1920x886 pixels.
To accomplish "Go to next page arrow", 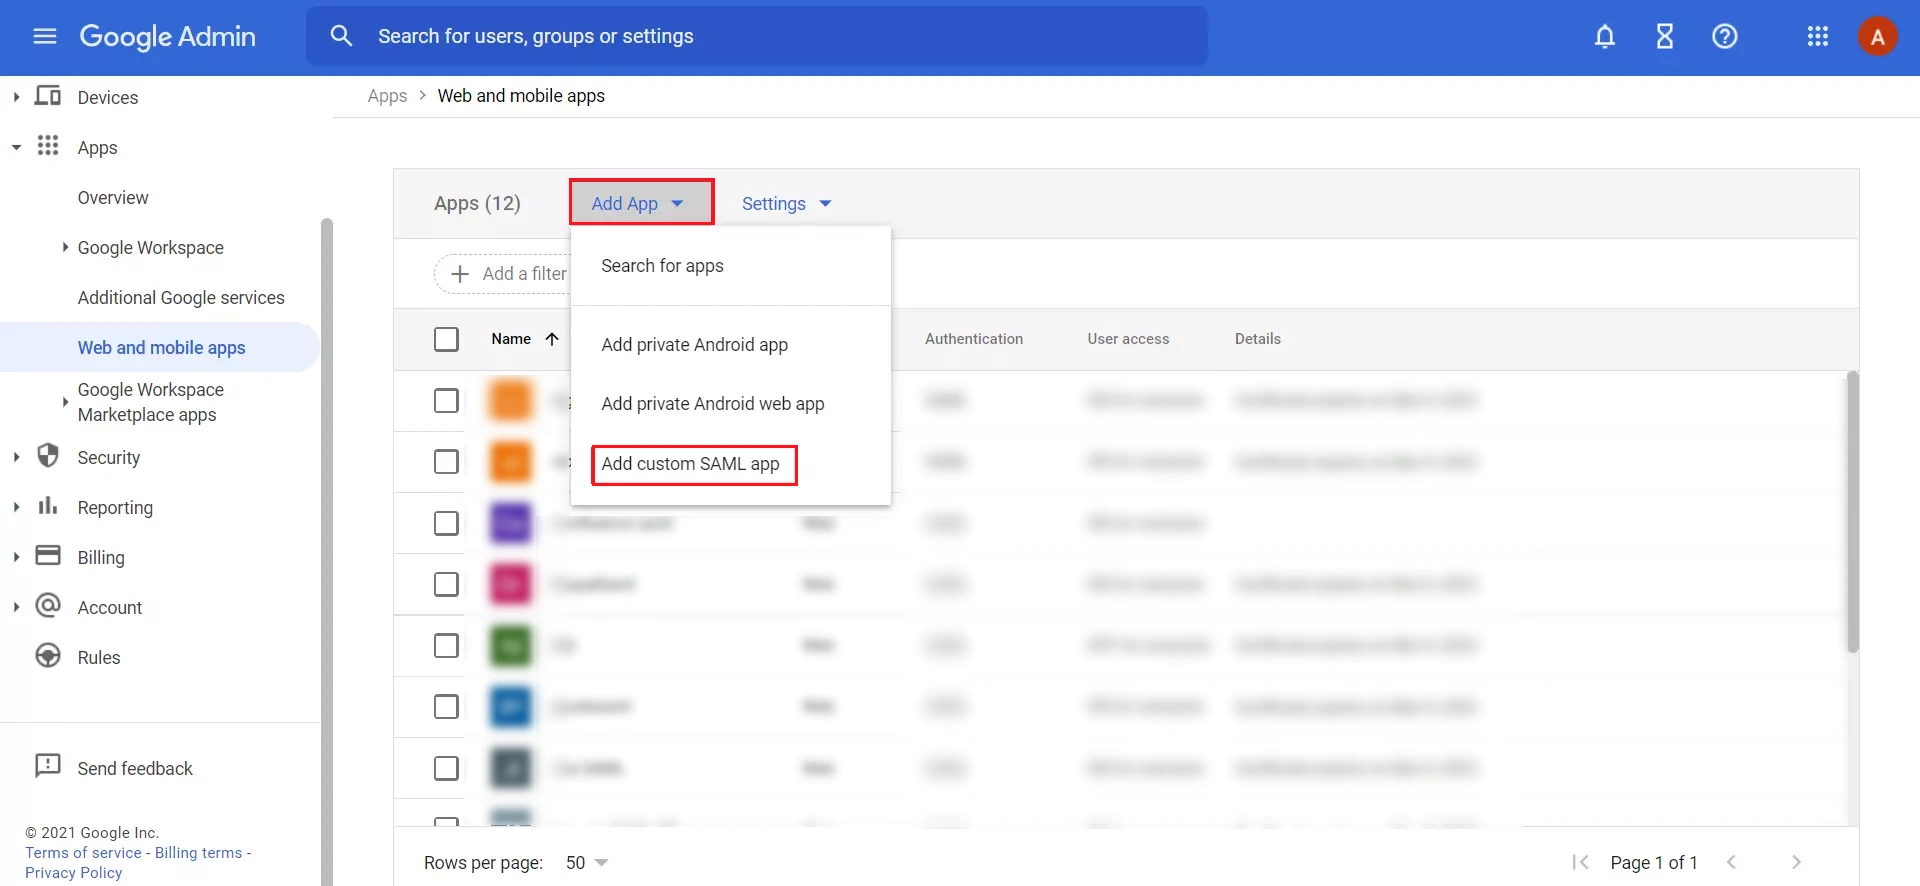I will tap(1797, 862).
